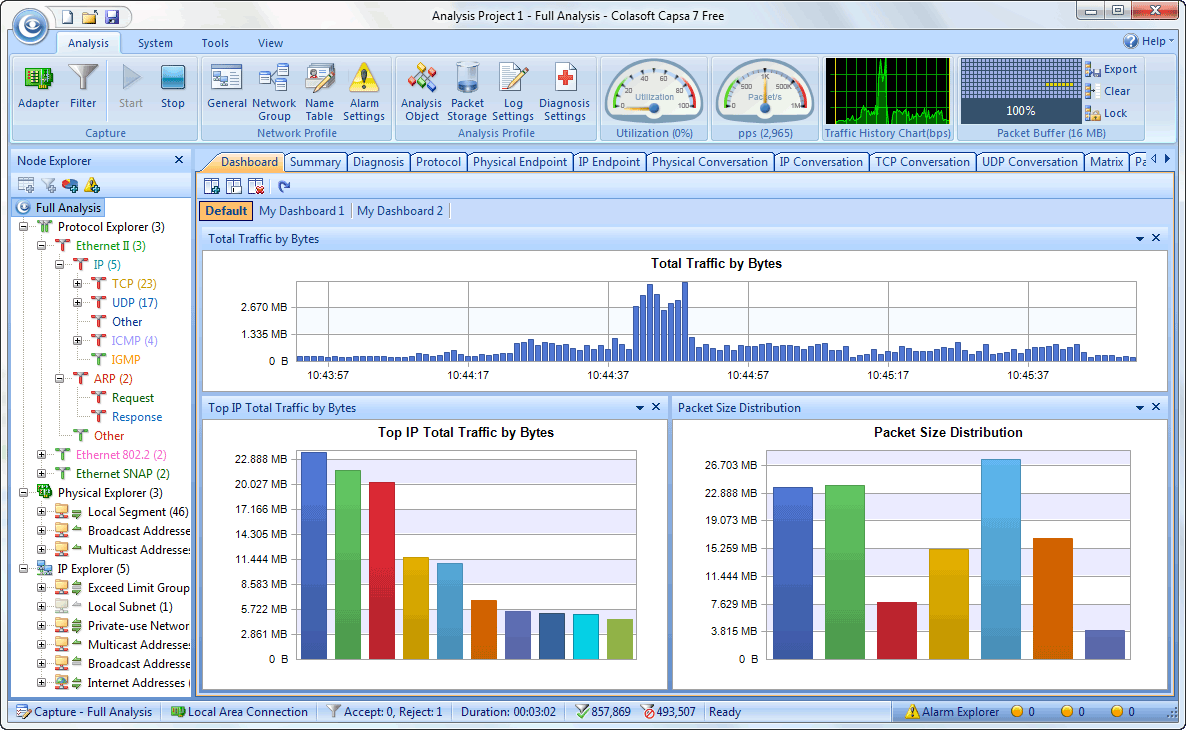The image size is (1186, 730).
Task: Open Top IP Total Traffic panel menu
Action: (x=640, y=408)
